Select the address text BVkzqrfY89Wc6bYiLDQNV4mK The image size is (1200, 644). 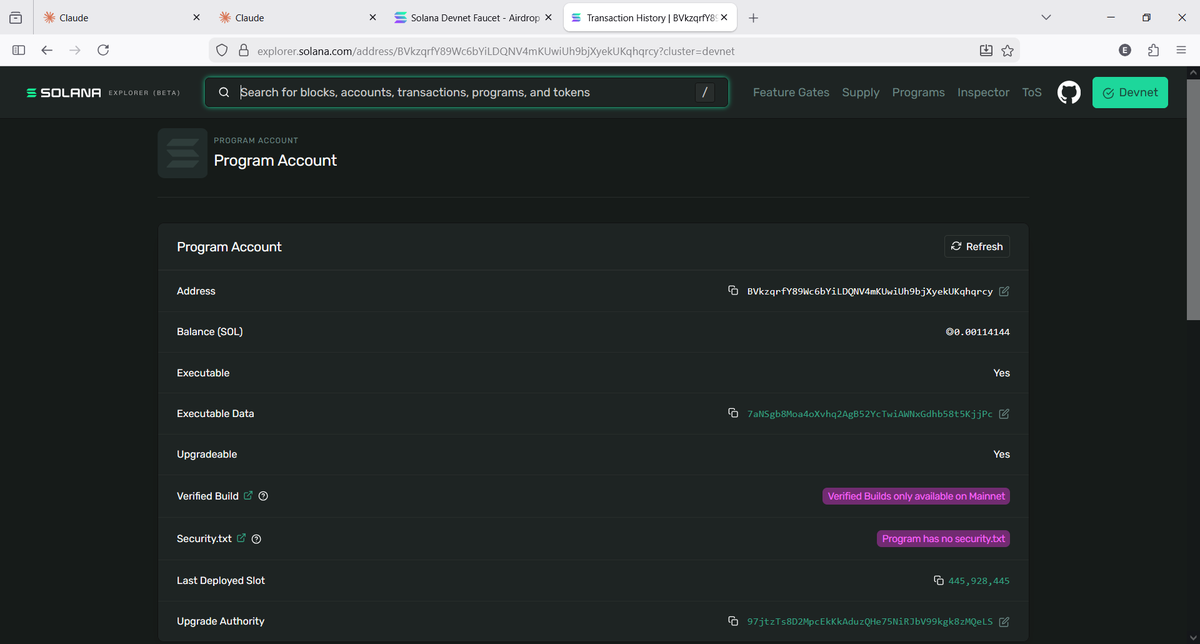click(x=870, y=291)
